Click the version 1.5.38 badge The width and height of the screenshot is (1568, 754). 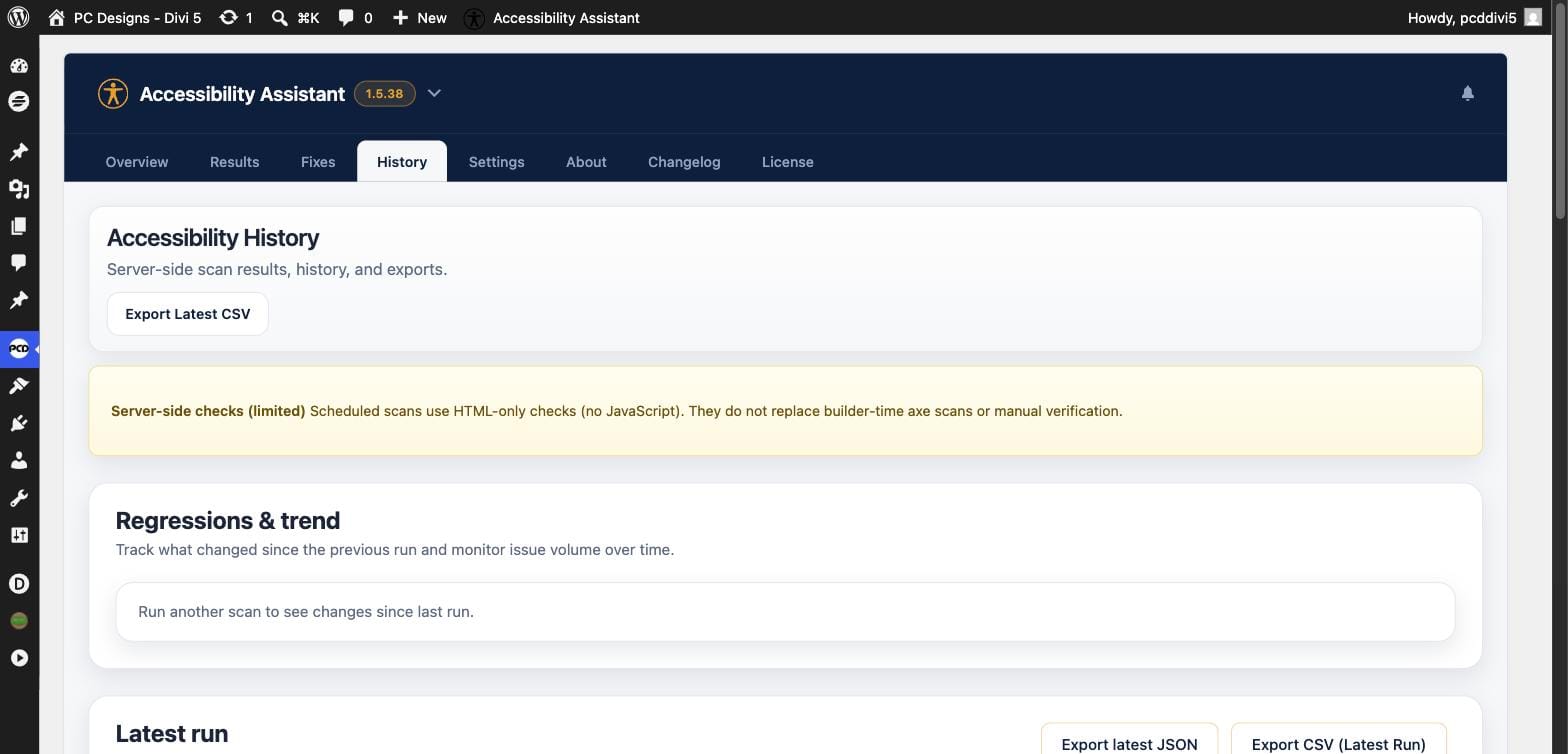(x=384, y=93)
